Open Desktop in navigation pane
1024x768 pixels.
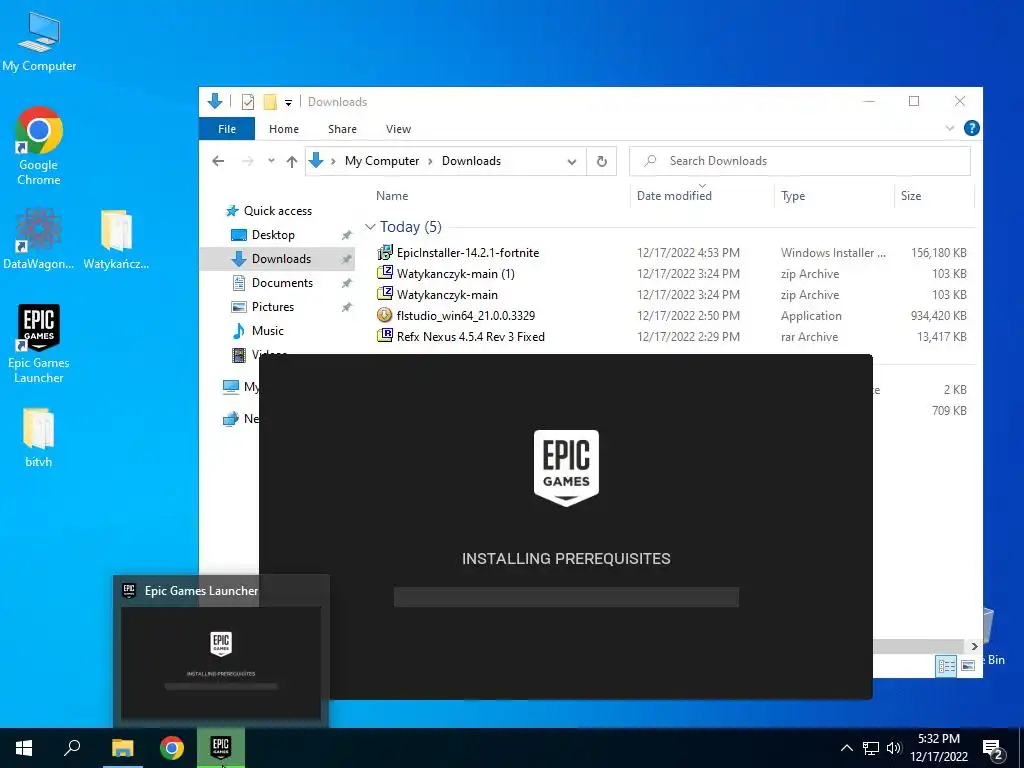click(x=273, y=234)
